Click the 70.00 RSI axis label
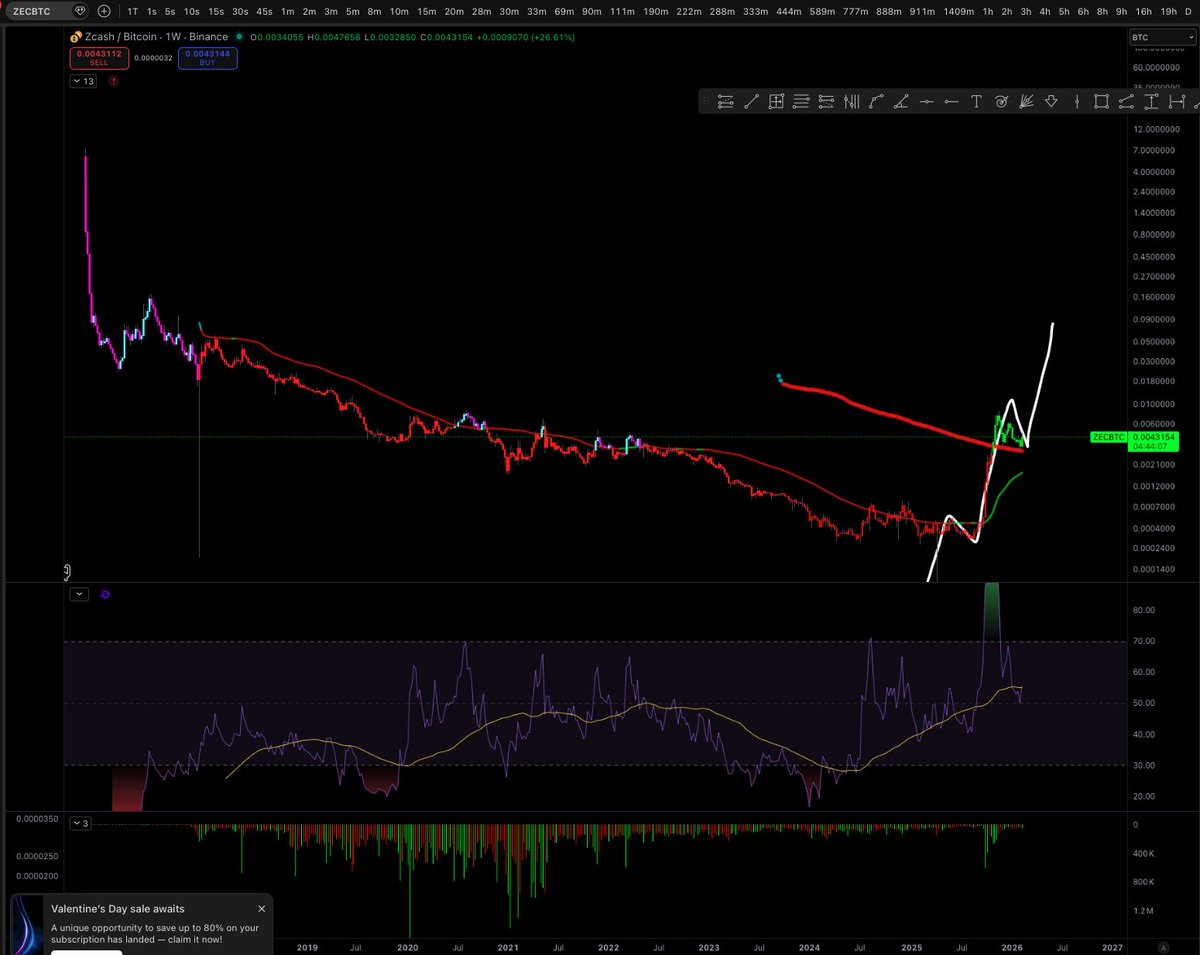This screenshot has height=955, width=1200. point(1143,641)
